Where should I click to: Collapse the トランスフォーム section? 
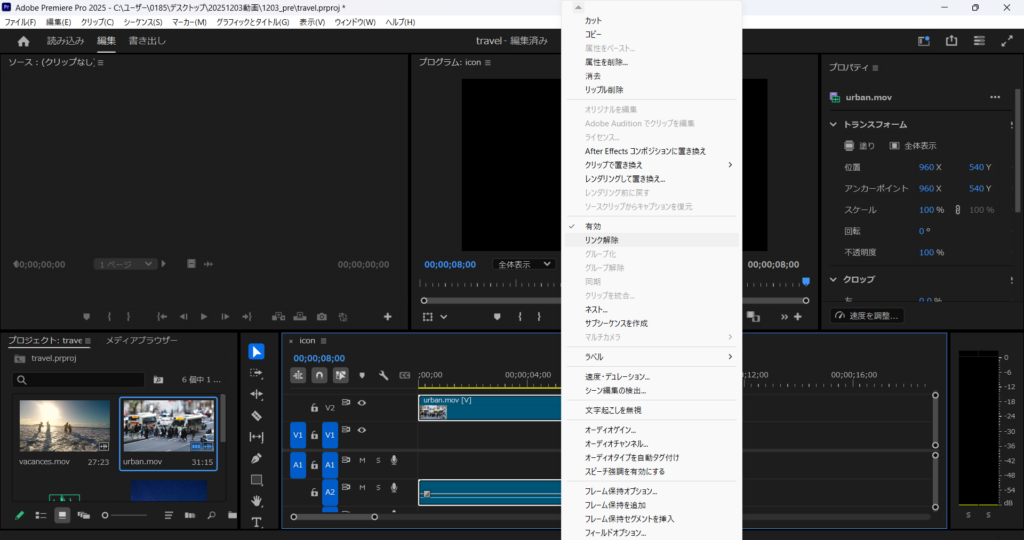[833, 124]
